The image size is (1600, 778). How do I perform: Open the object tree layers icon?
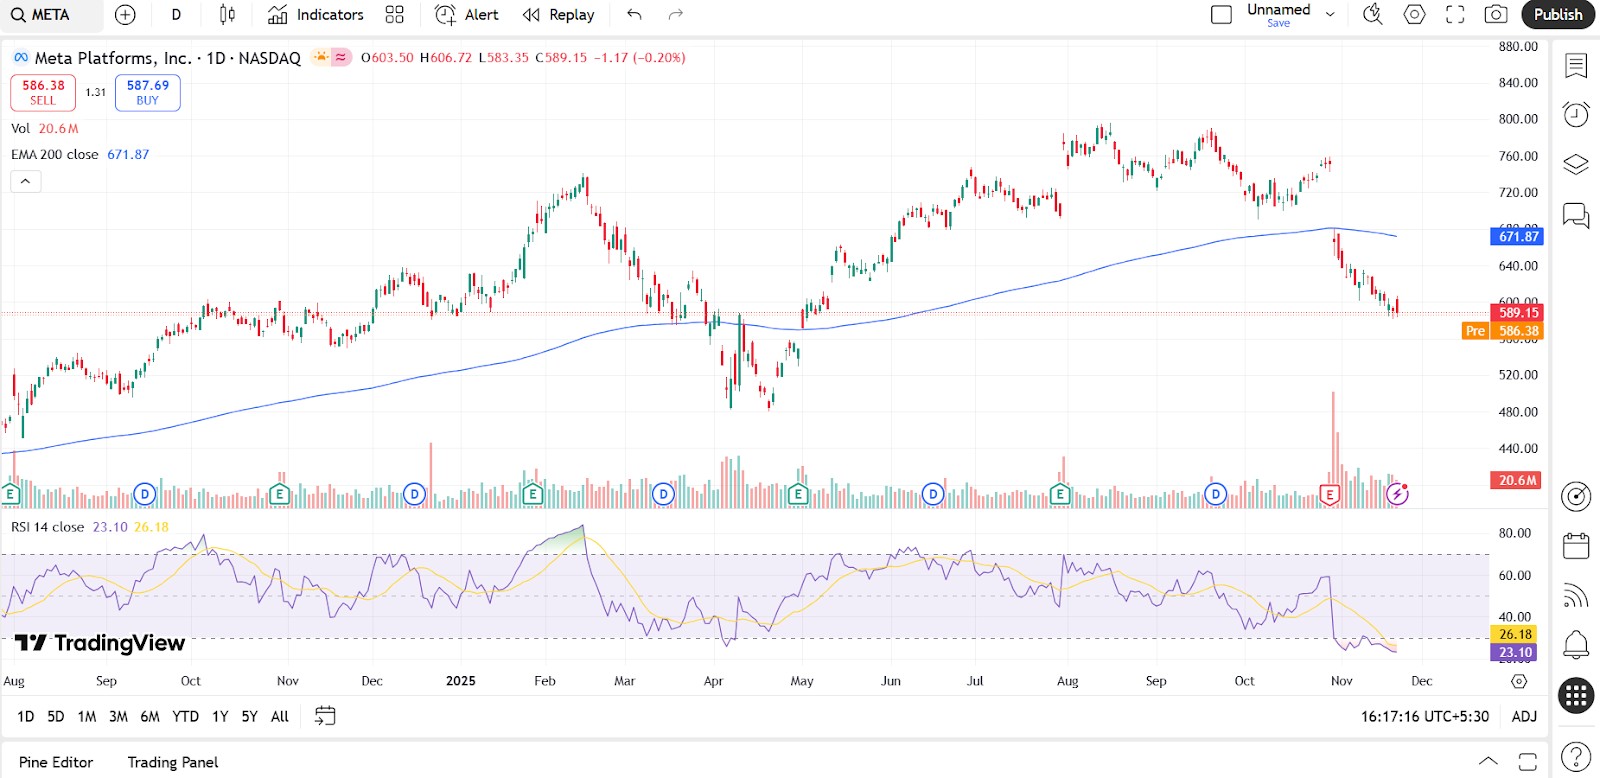coord(1576,164)
